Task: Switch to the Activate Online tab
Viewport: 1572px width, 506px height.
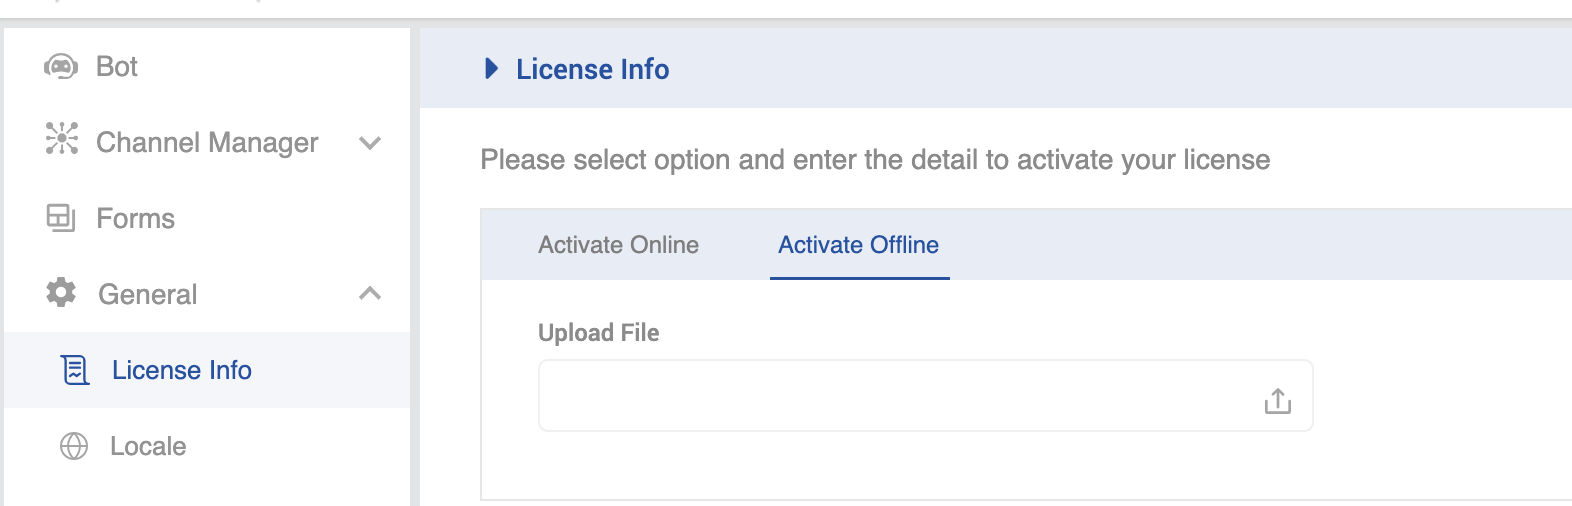Action: pos(618,245)
